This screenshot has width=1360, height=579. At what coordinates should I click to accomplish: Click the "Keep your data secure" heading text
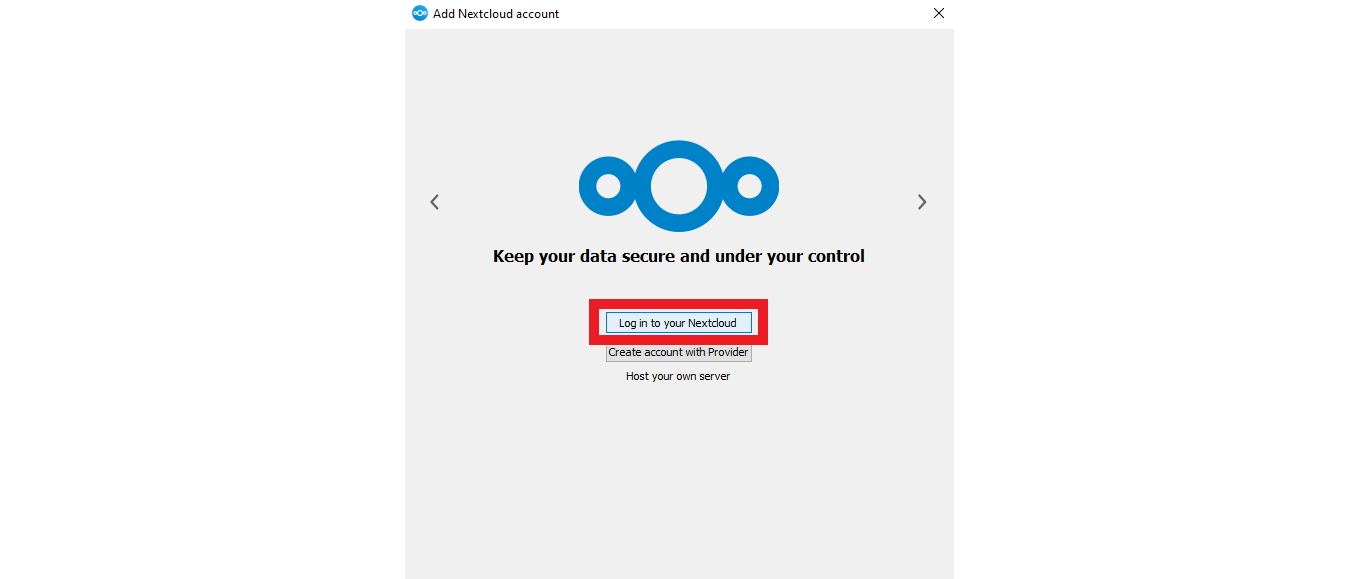(x=678, y=256)
